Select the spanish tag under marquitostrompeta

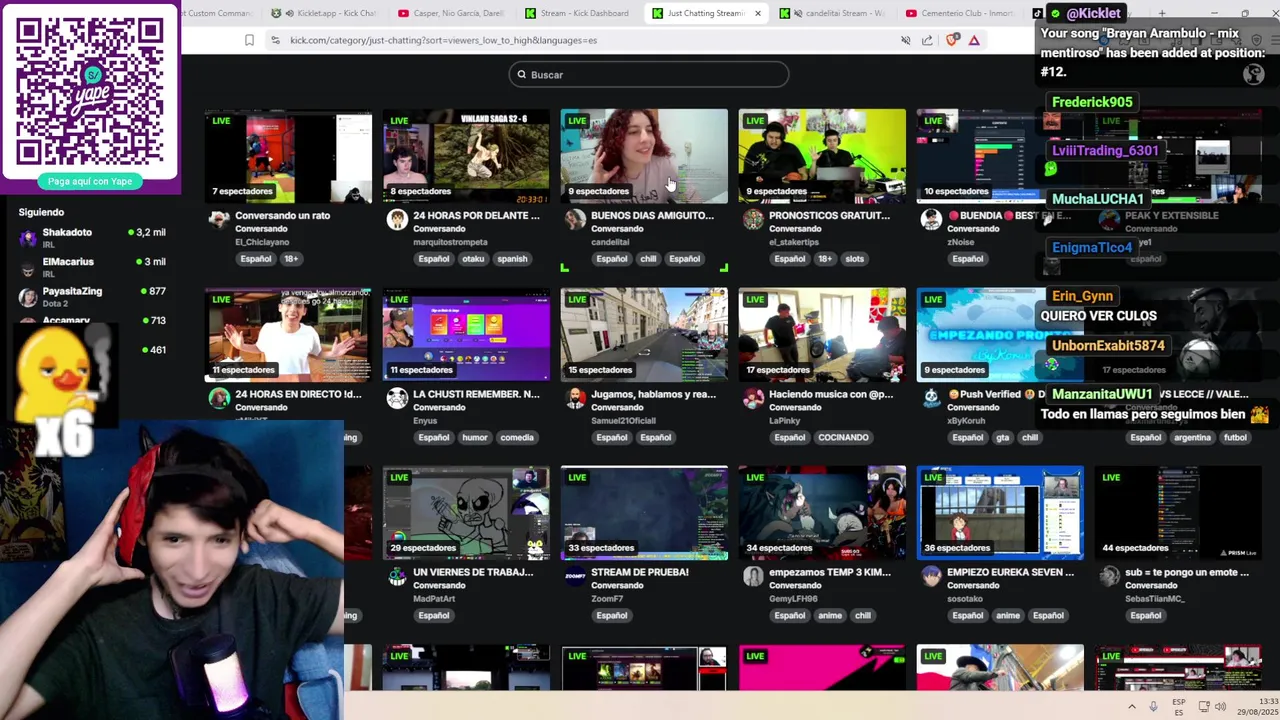point(512,259)
